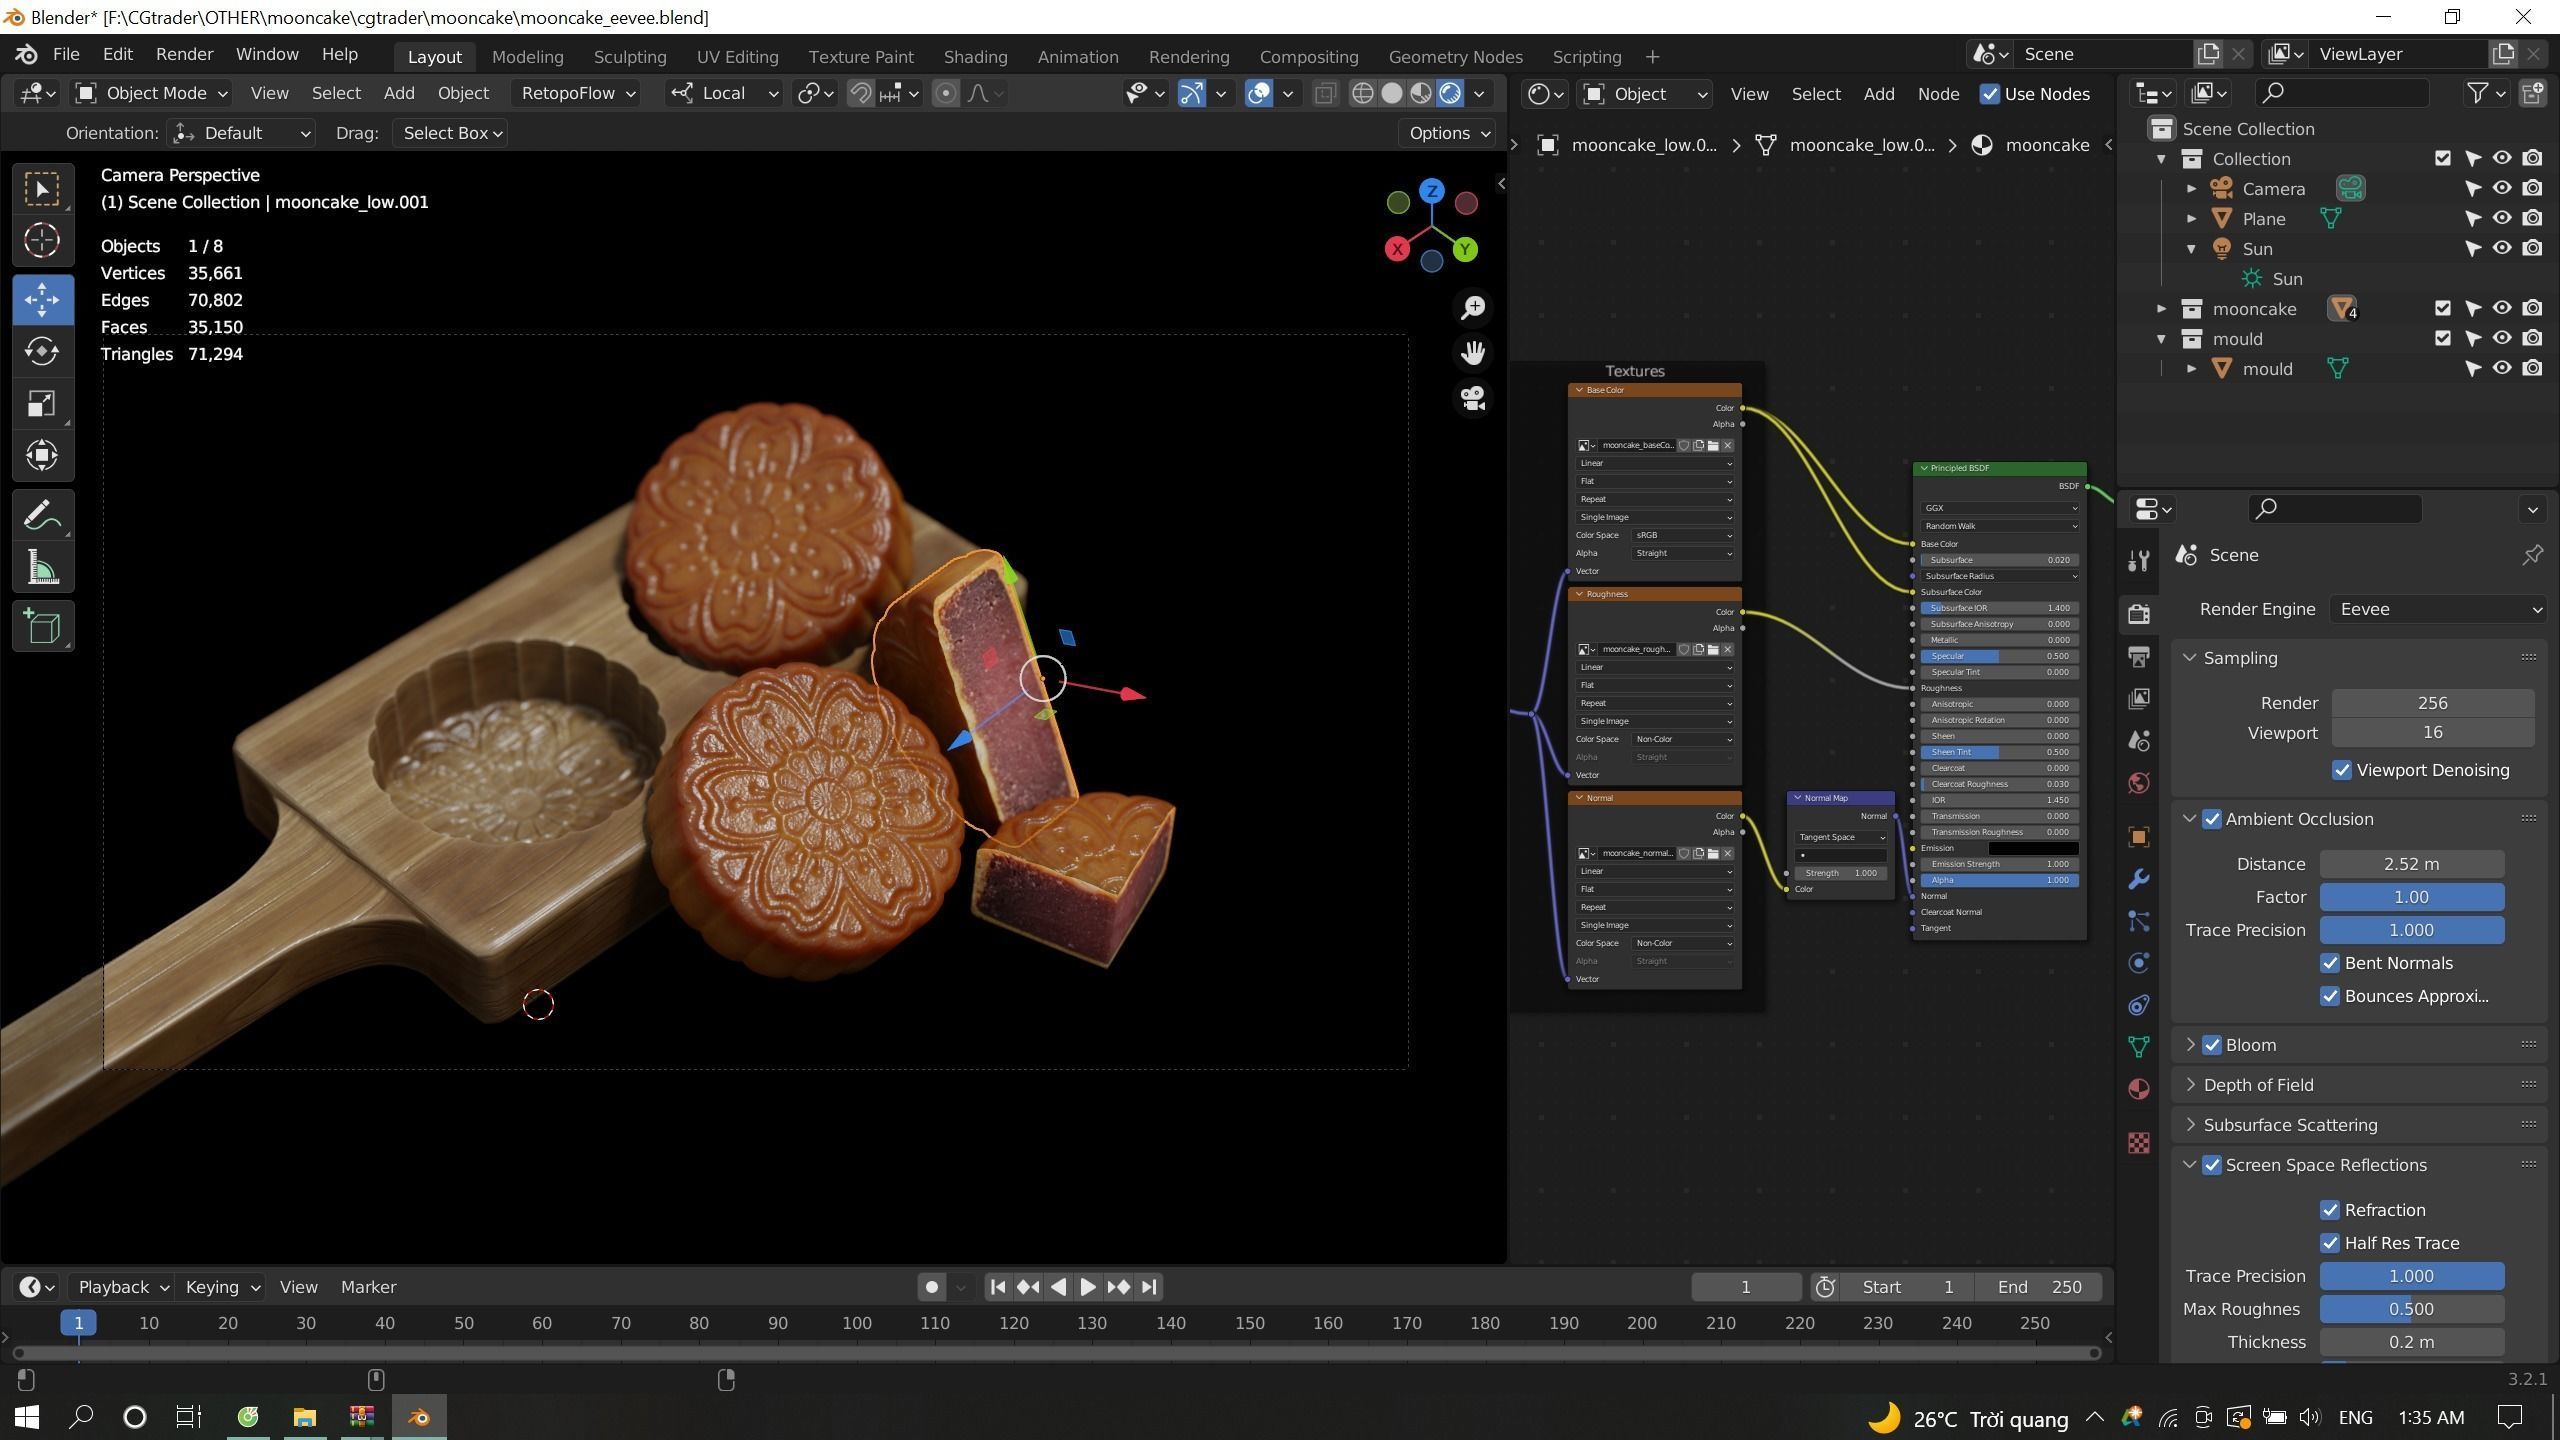Open the Render Engine dropdown
Image resolution: width=2560 pixels, height=1440 pixels.
2438,609
